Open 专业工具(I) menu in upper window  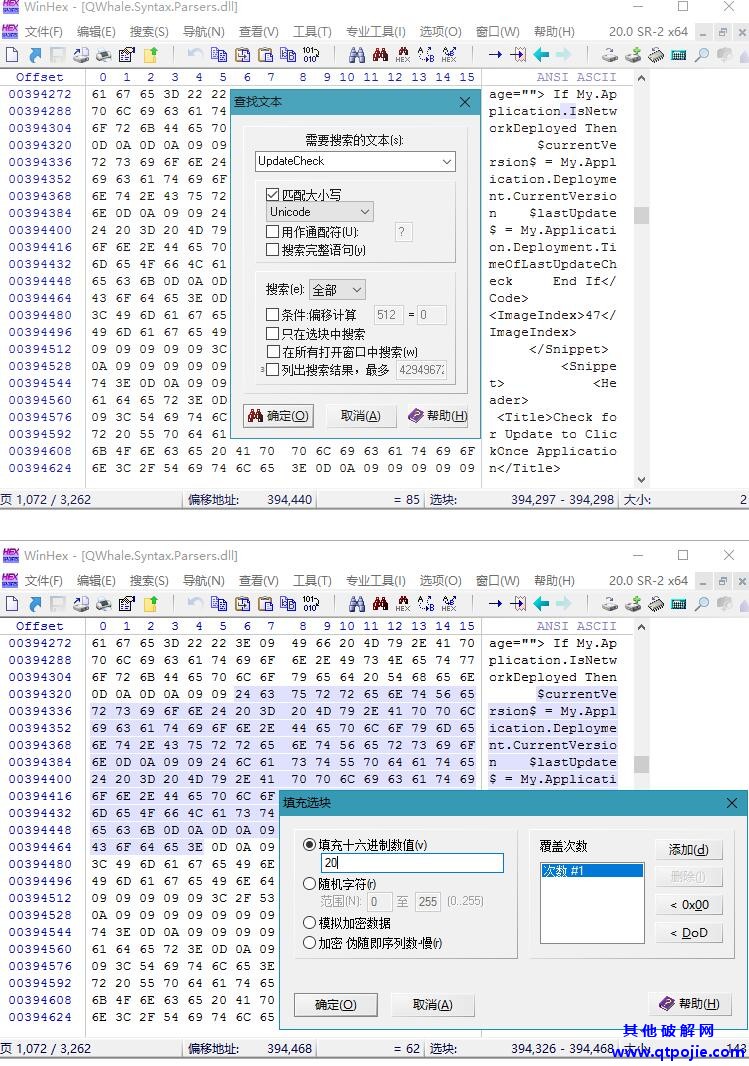click(x=375, y=32)
